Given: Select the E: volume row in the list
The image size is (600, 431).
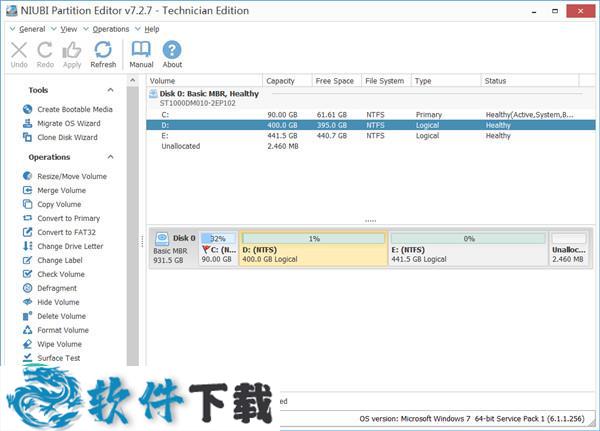Looking at the screenshot, I should 370,136.
